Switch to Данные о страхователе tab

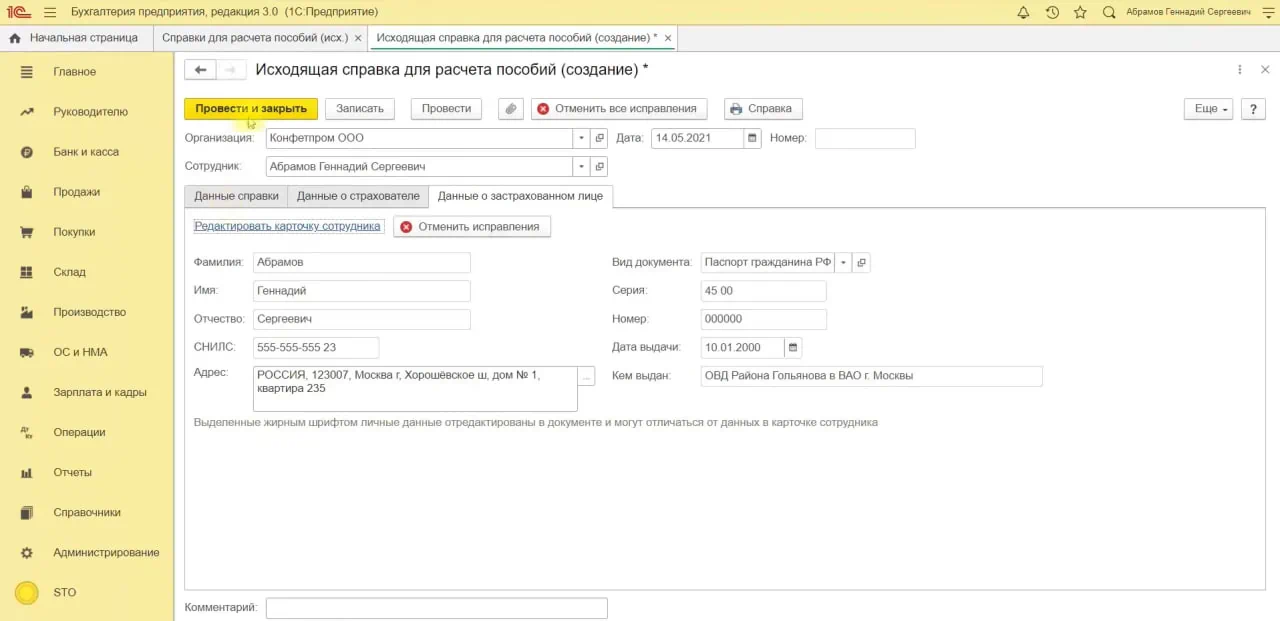click(x=358, y=196)
